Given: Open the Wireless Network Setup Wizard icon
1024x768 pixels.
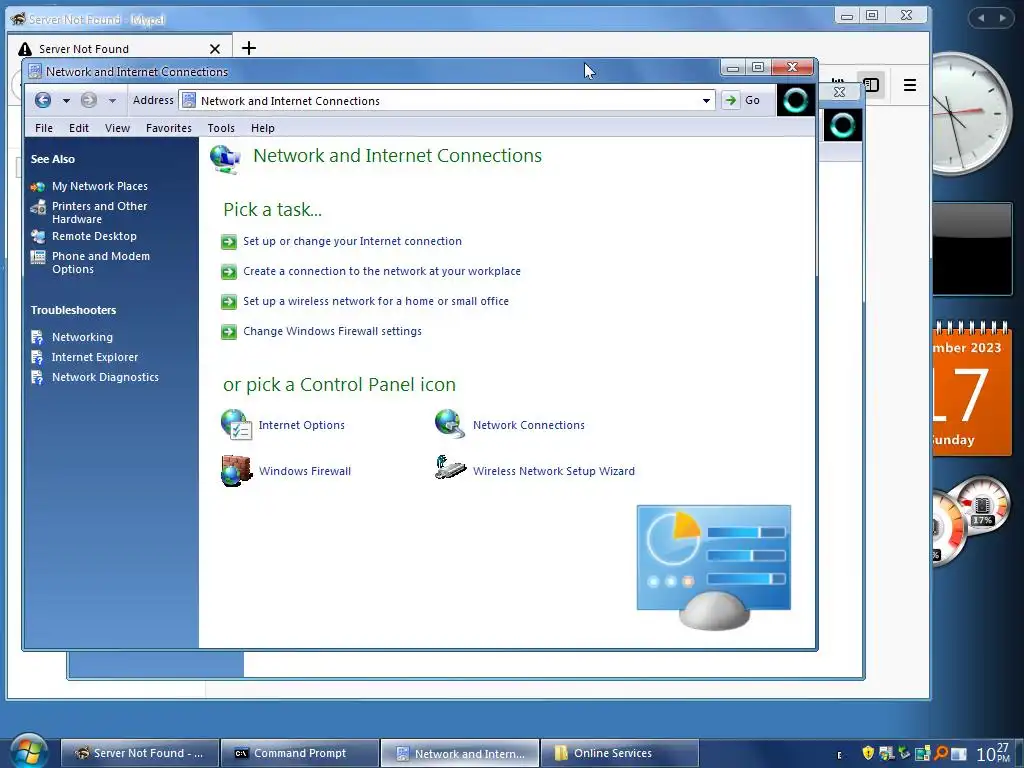Looking at the screenshot, I should (x=451, y=468).
